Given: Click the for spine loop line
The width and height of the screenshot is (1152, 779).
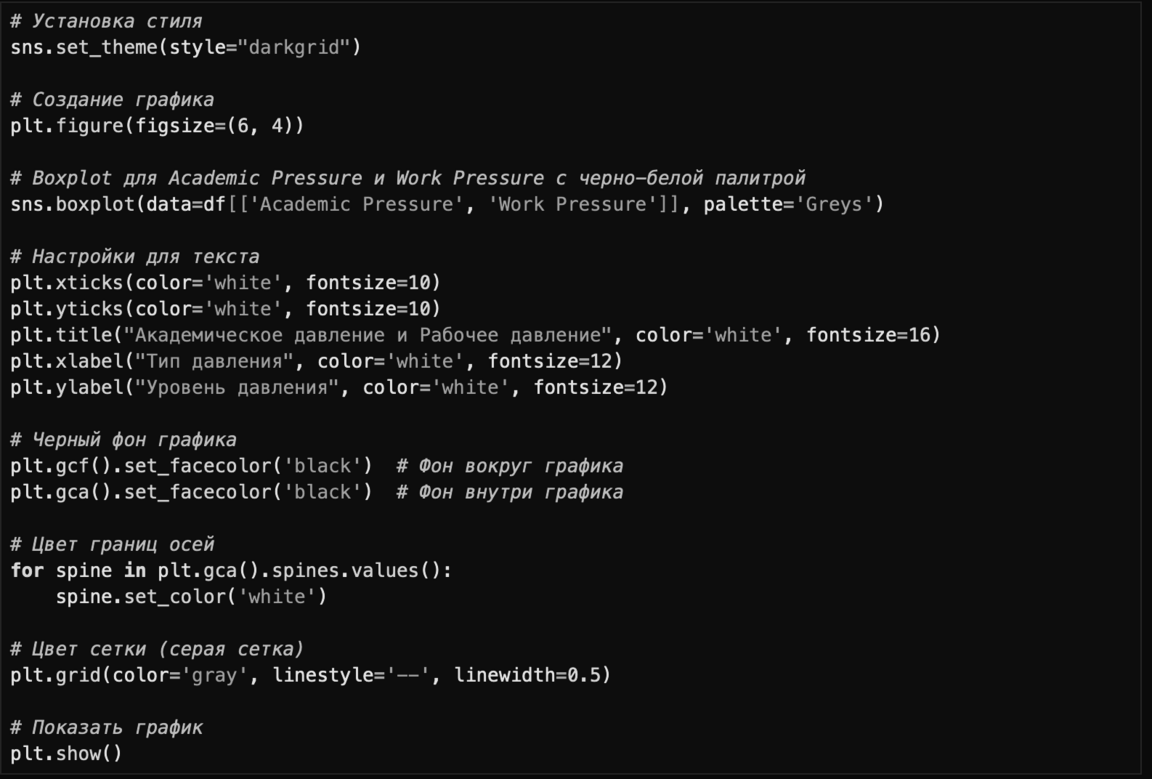Looking at the screenshot, I should (x=231, y=571).
